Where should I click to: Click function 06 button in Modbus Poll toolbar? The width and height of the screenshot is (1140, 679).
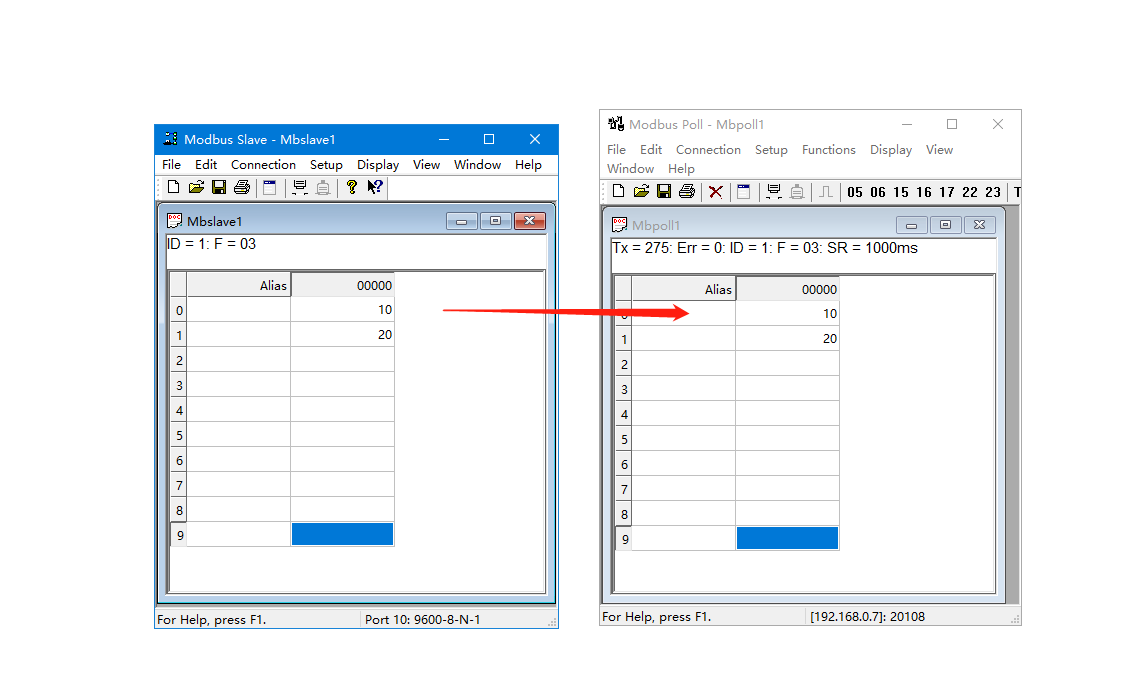click(x=878, y=192)
